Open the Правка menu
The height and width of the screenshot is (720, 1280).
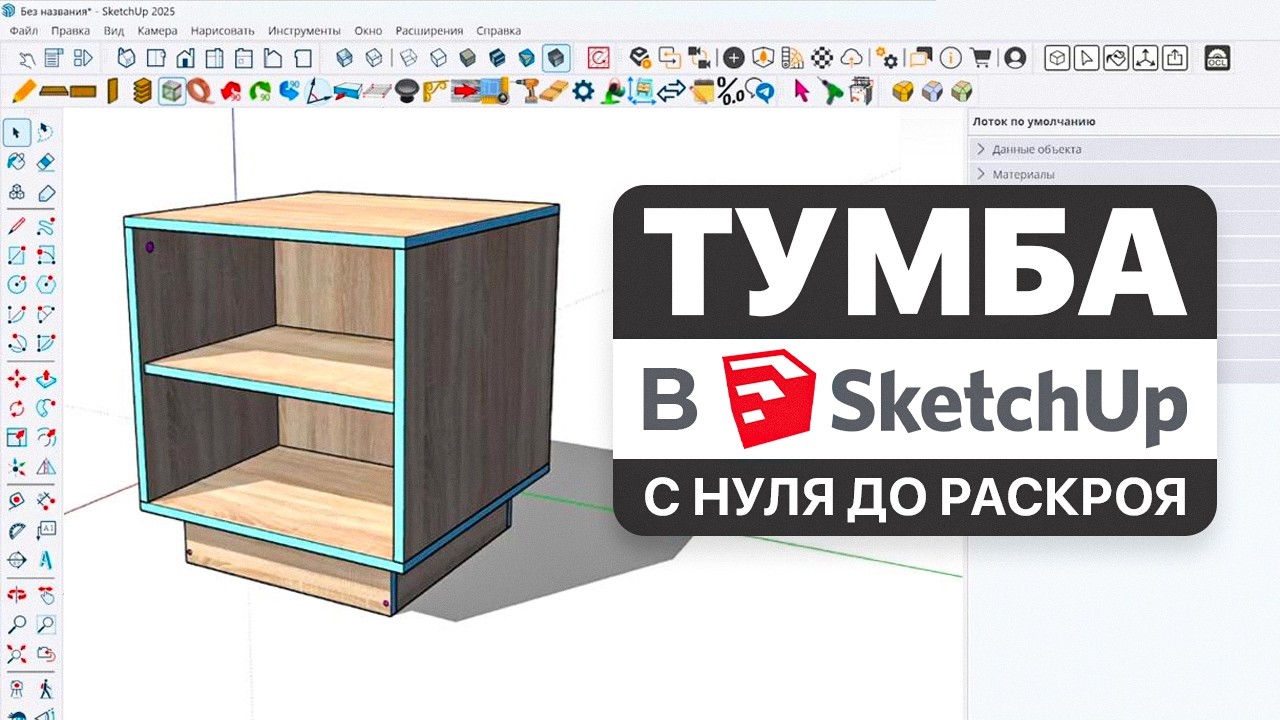(x=70, y=31)
